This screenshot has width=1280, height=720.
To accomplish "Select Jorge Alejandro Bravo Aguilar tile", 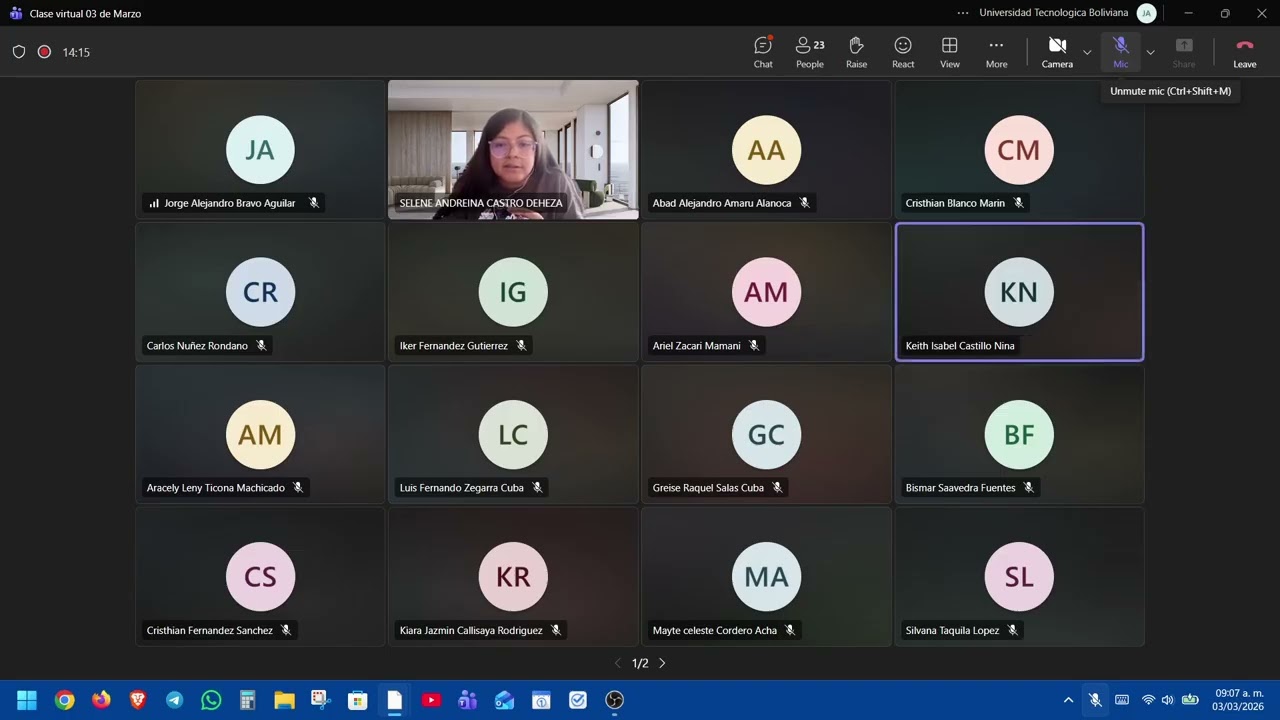I will point(260,149).
